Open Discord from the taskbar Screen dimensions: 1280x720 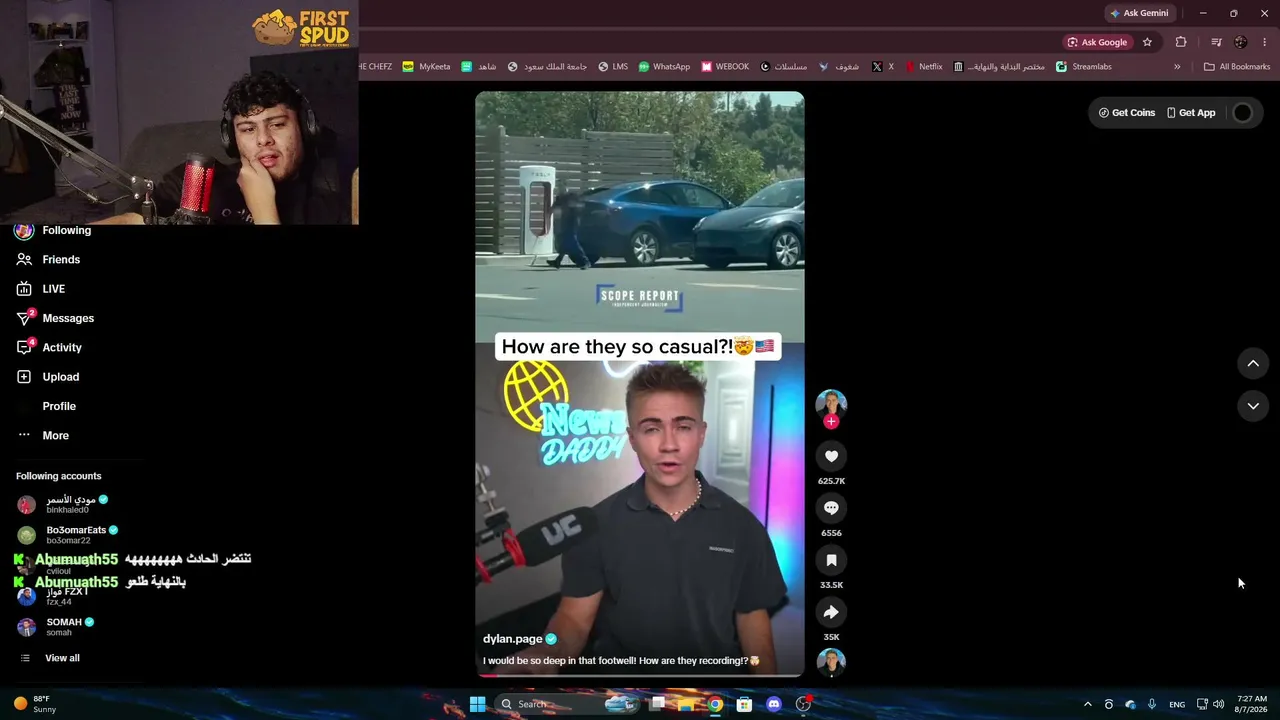[x=773, y=704]
